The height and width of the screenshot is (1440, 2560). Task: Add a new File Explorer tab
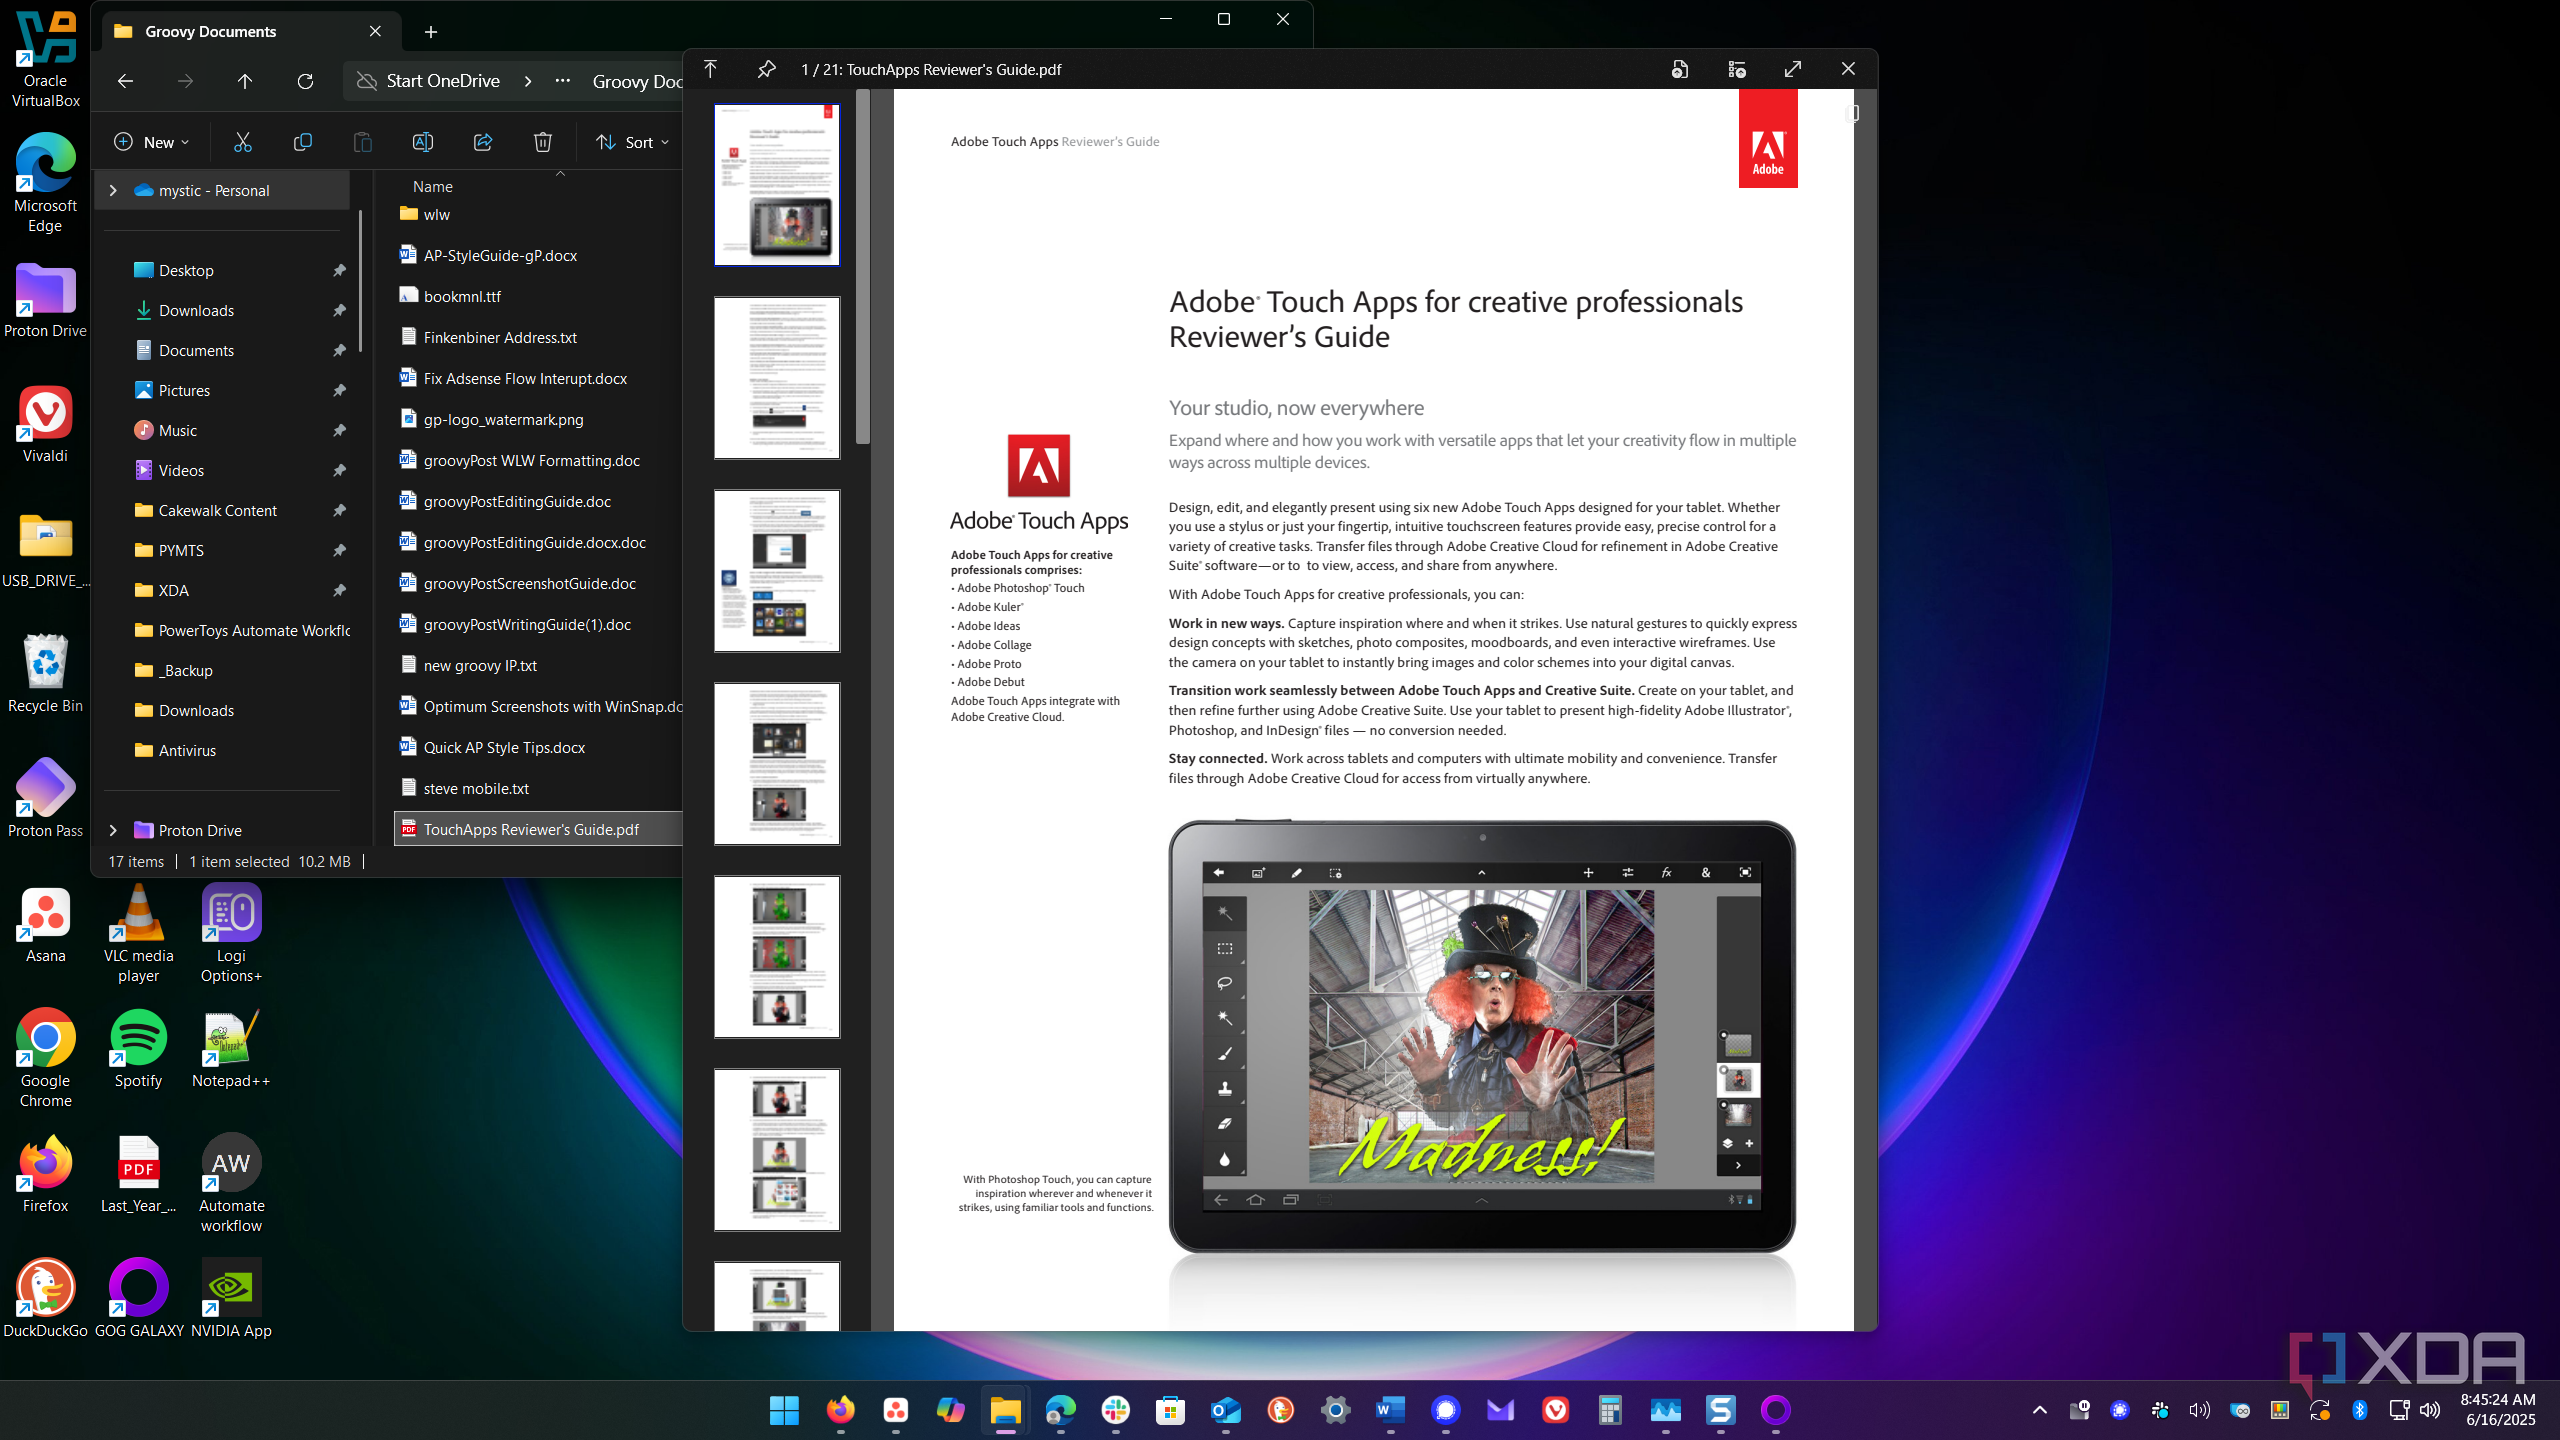tap(431, 32)
